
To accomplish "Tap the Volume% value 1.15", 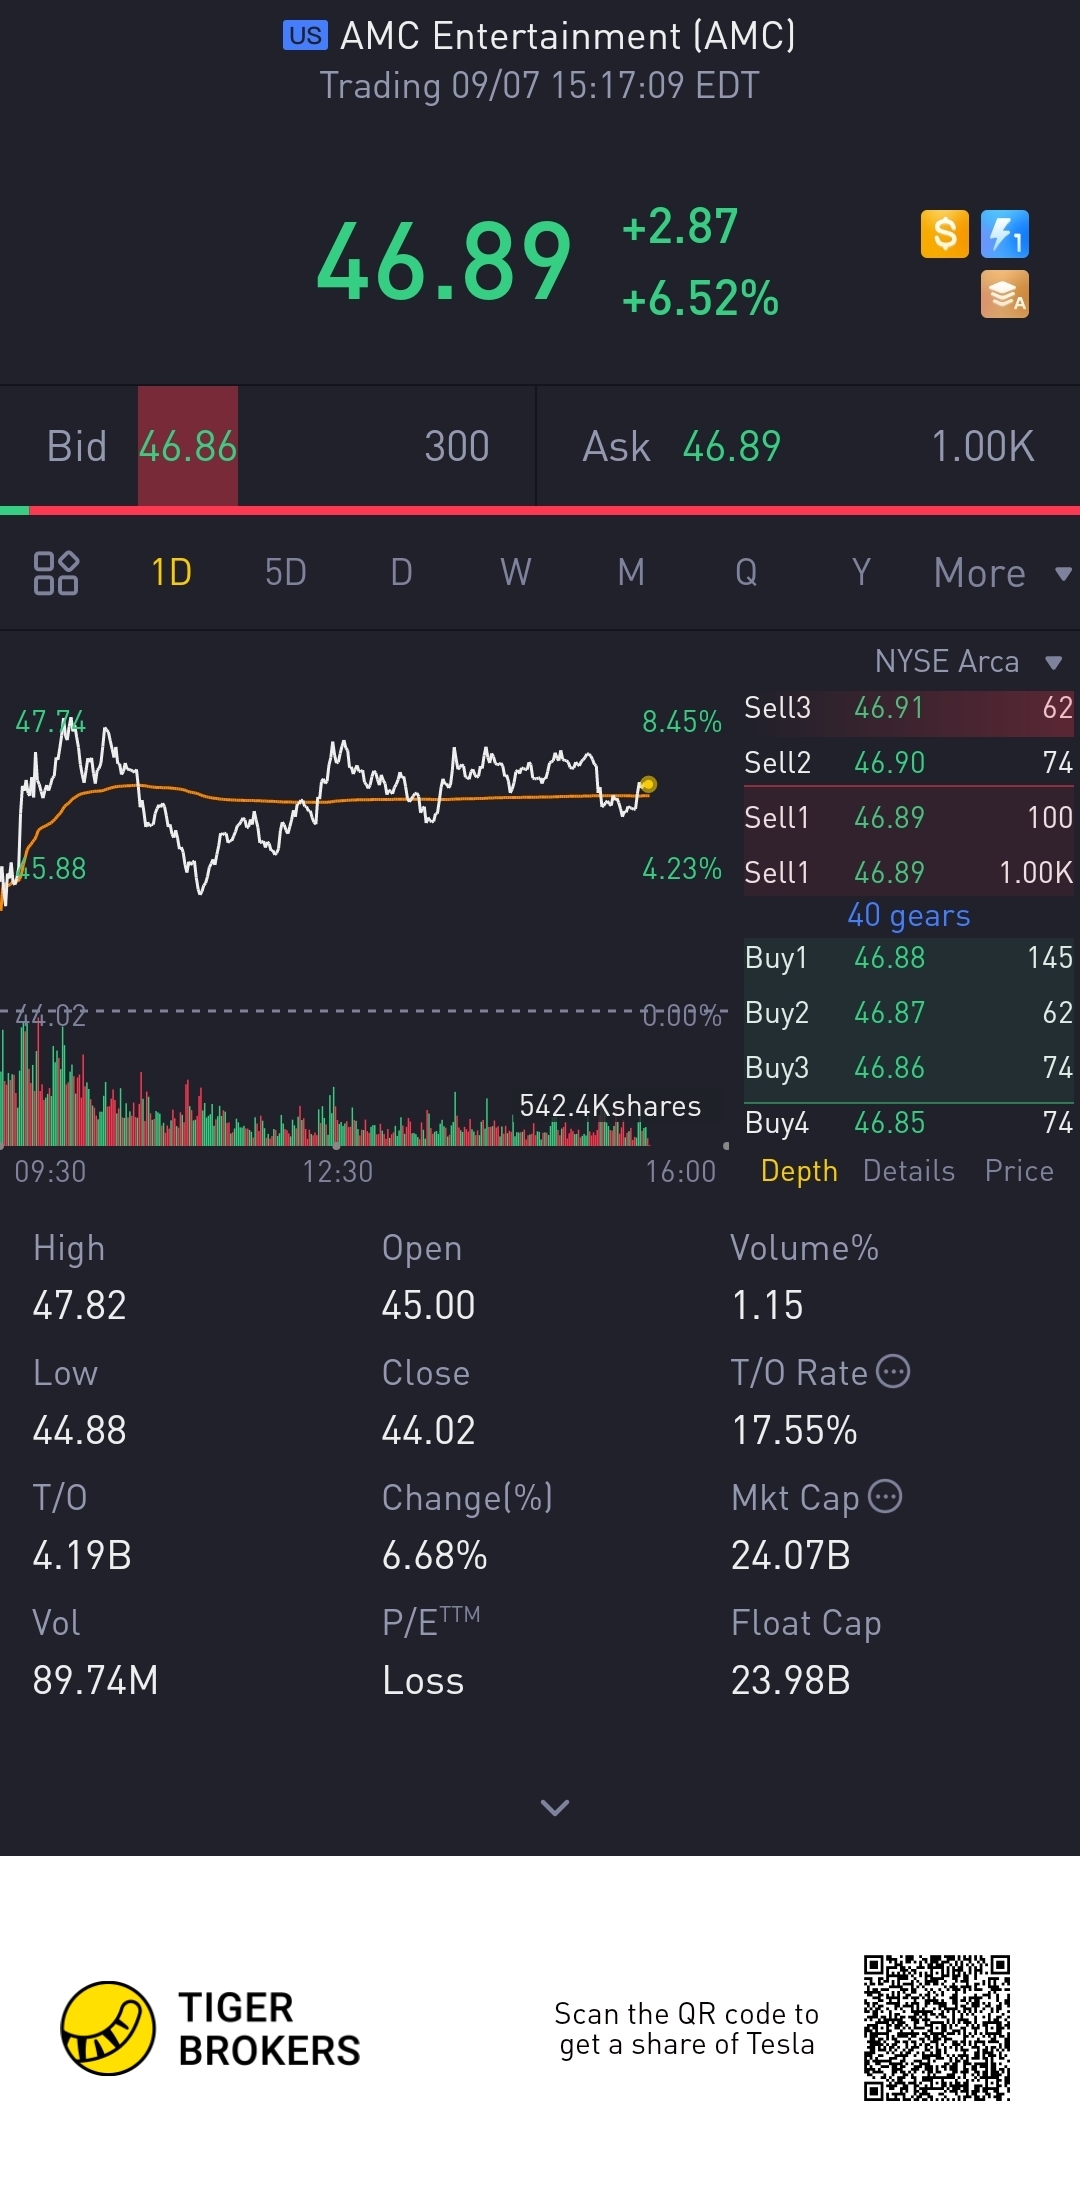I will tap(767, 1305).
